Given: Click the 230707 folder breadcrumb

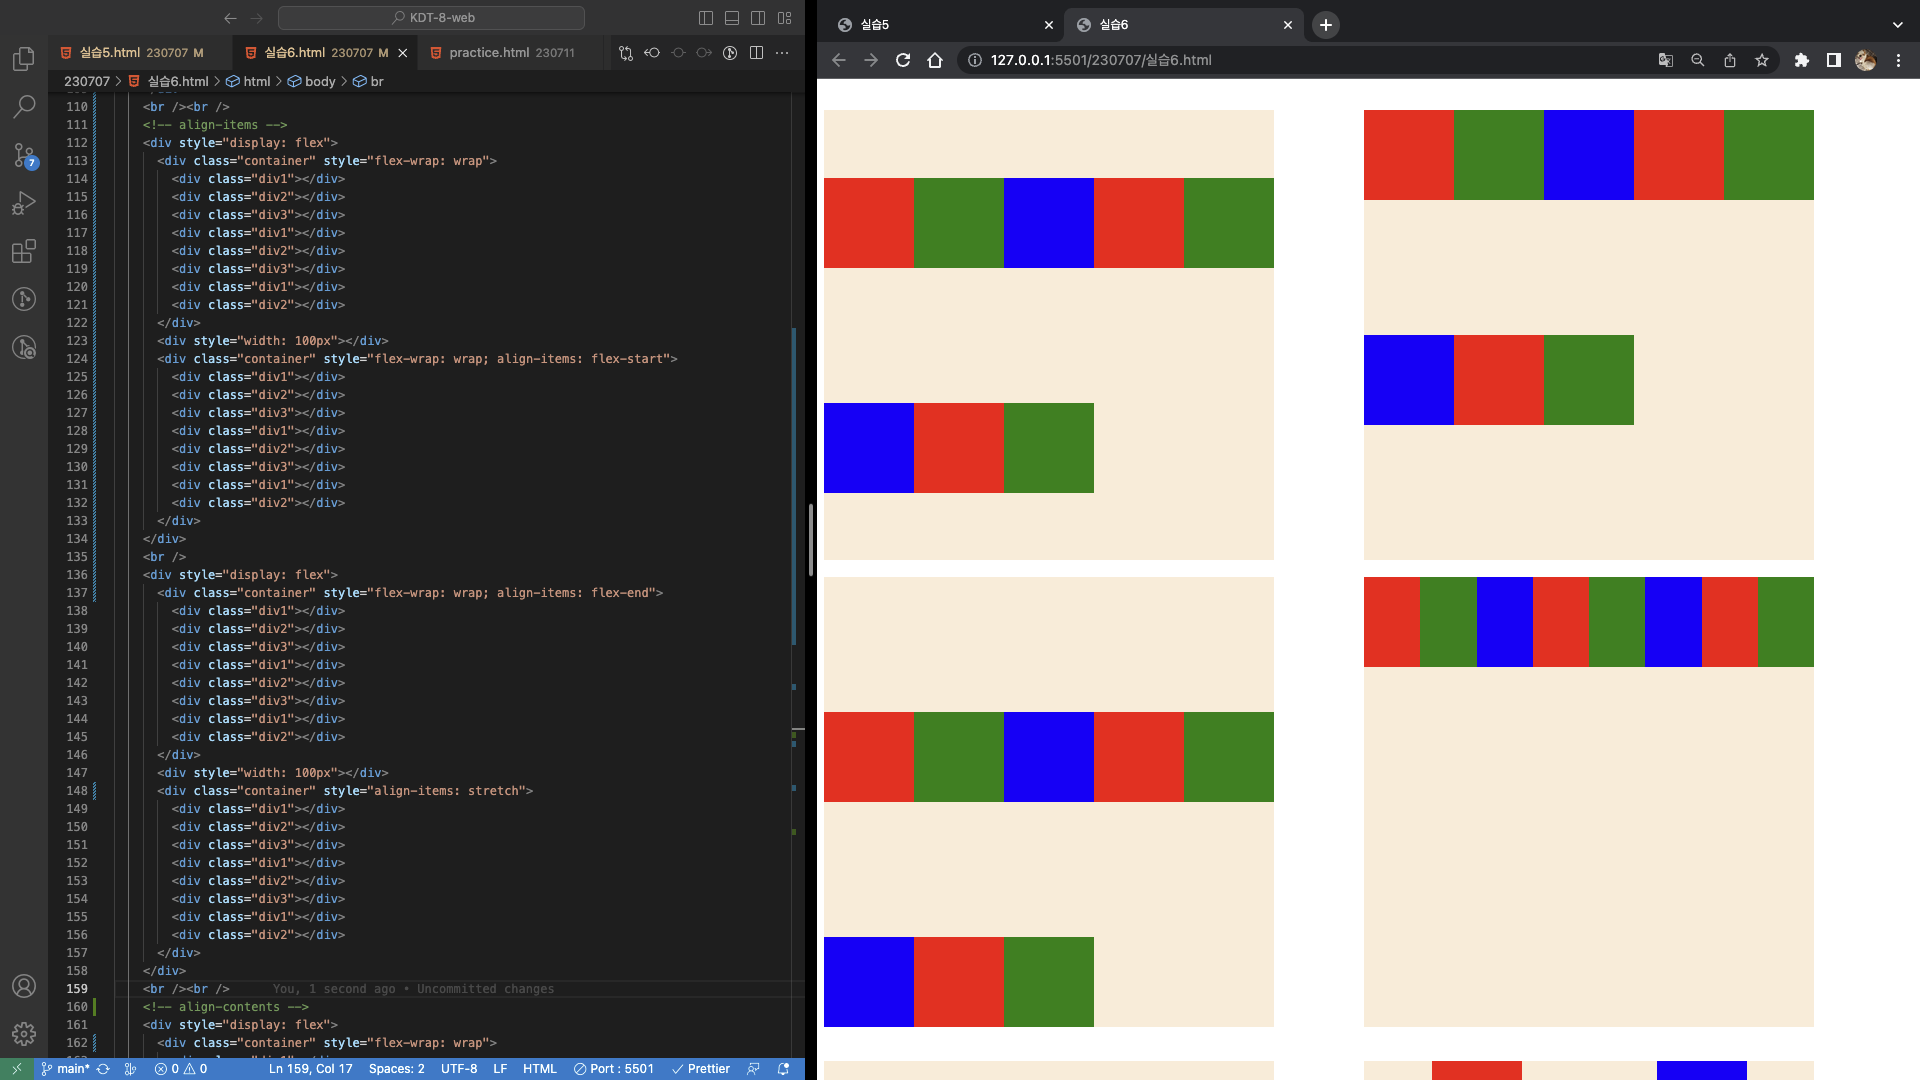Looking at the screenshot, I should [x=87, y=82].
